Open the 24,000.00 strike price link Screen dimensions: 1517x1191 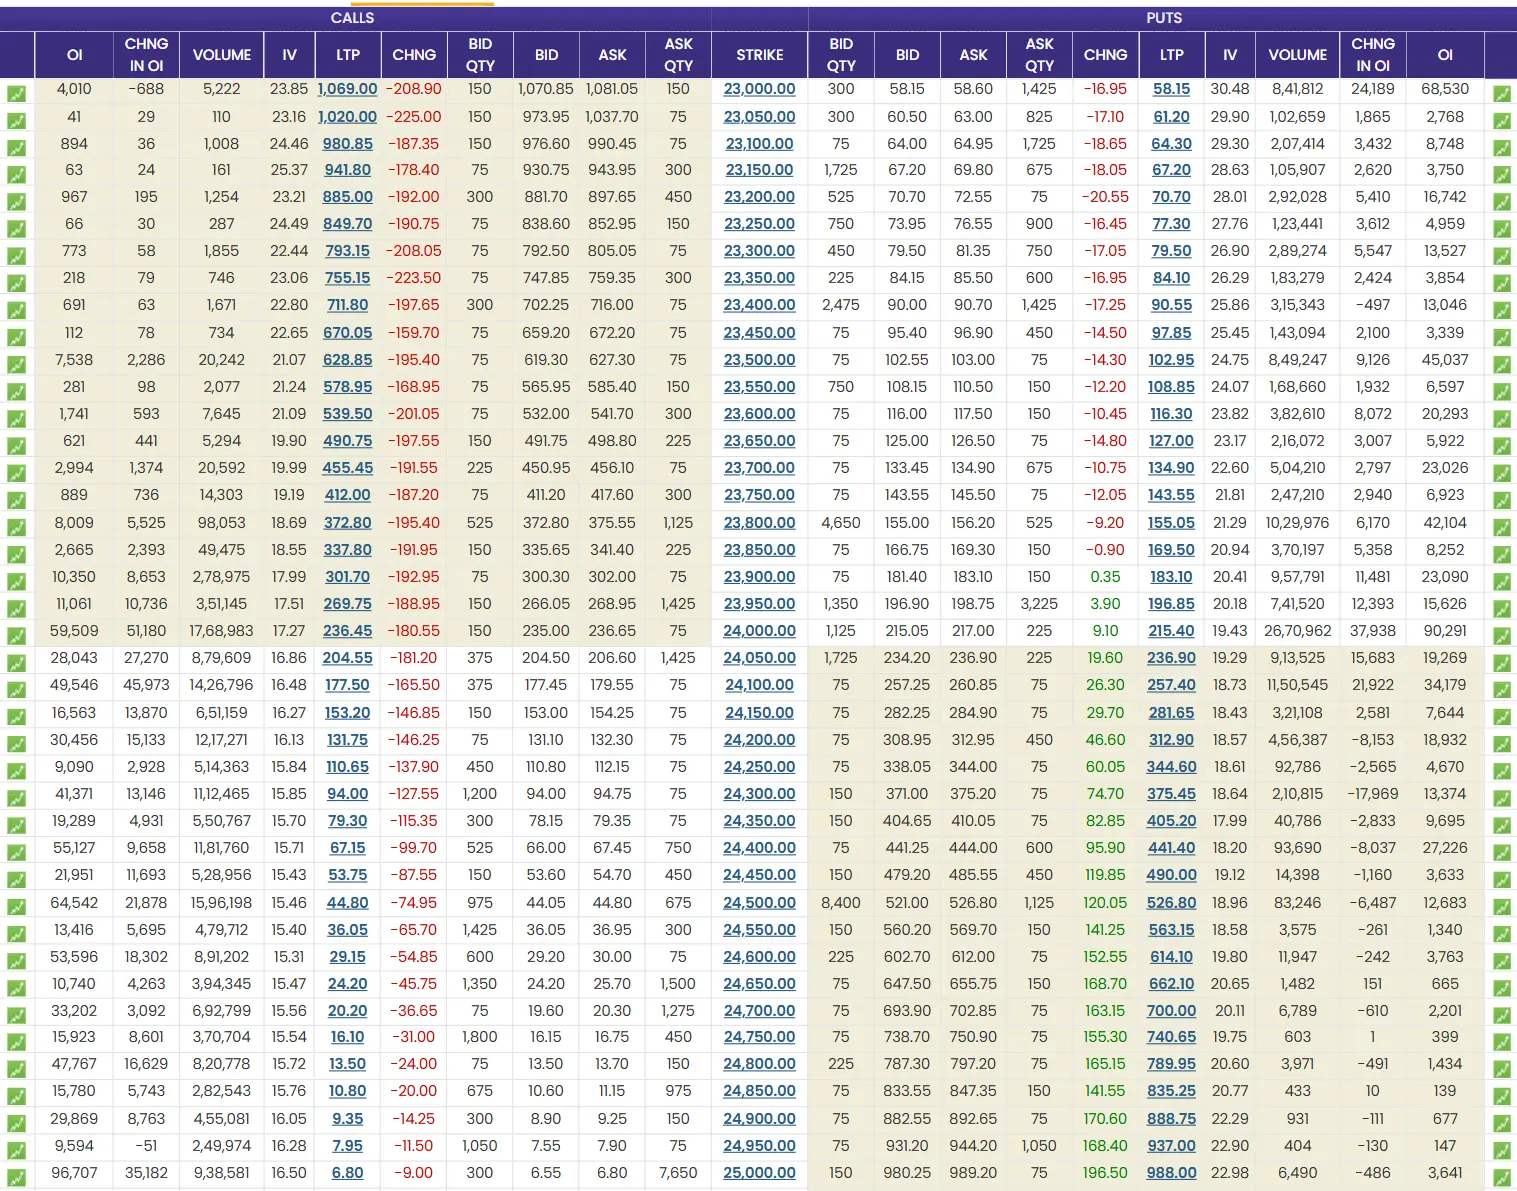click(x=759, y=631)
